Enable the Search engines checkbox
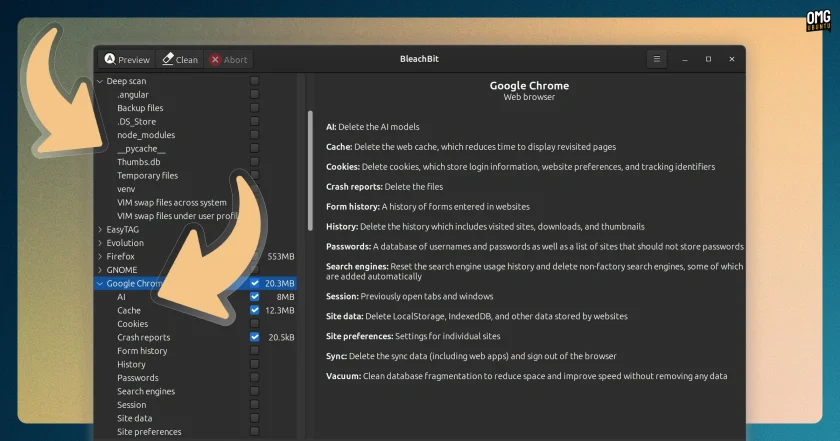Image resolution: width=840 pixels, height=441 pixels. pos(254,391)
